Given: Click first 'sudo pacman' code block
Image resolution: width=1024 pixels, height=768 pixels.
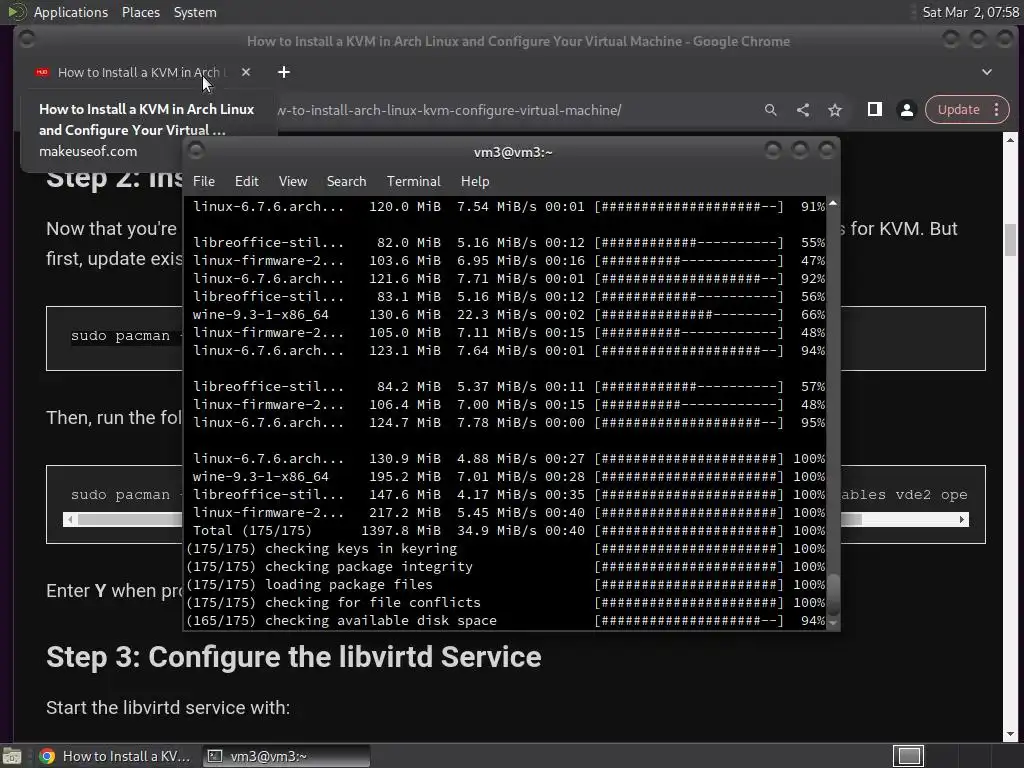Looking at the screenshot, I should click(x=115, y=338).
